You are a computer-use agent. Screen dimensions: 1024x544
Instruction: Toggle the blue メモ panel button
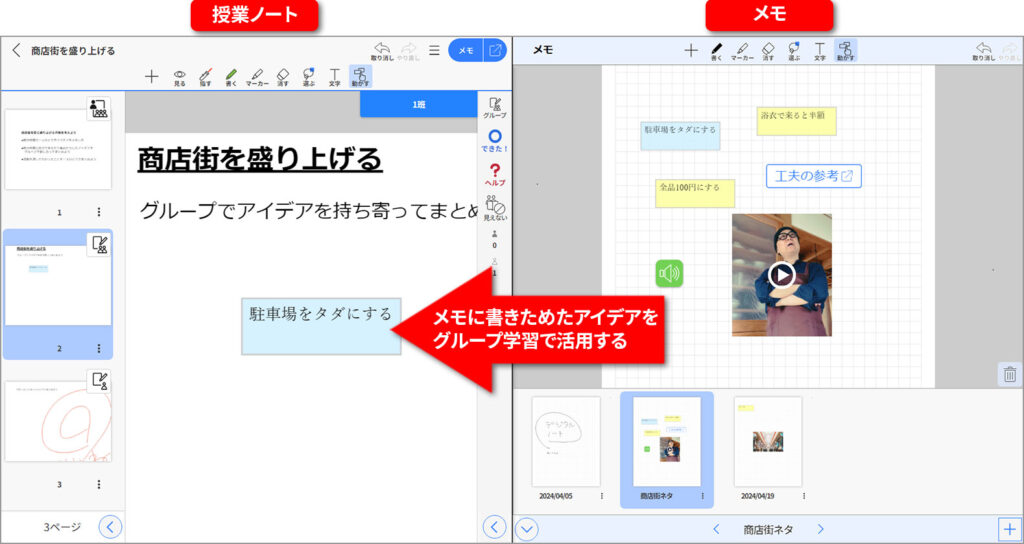(466, 50)
